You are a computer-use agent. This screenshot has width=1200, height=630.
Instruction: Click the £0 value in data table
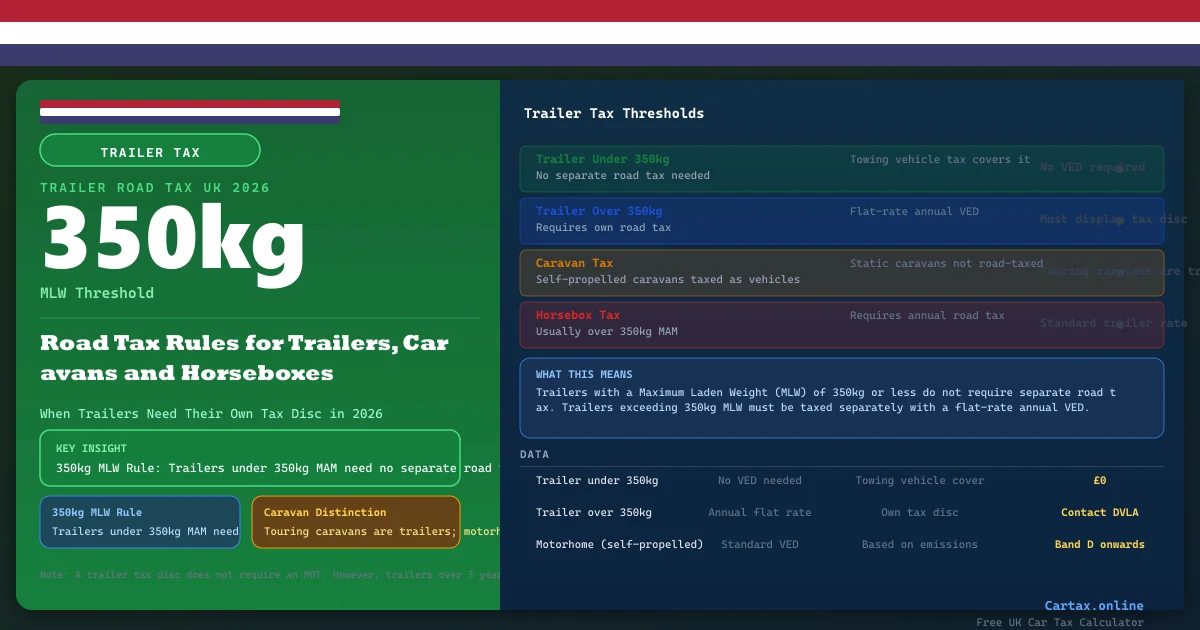coord(1099,481)
